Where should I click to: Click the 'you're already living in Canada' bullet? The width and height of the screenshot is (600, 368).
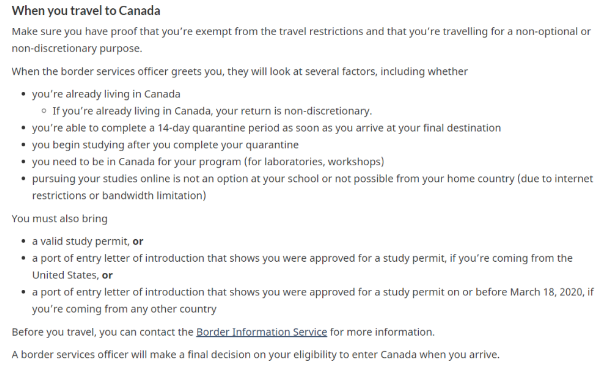tap(106, 94)
